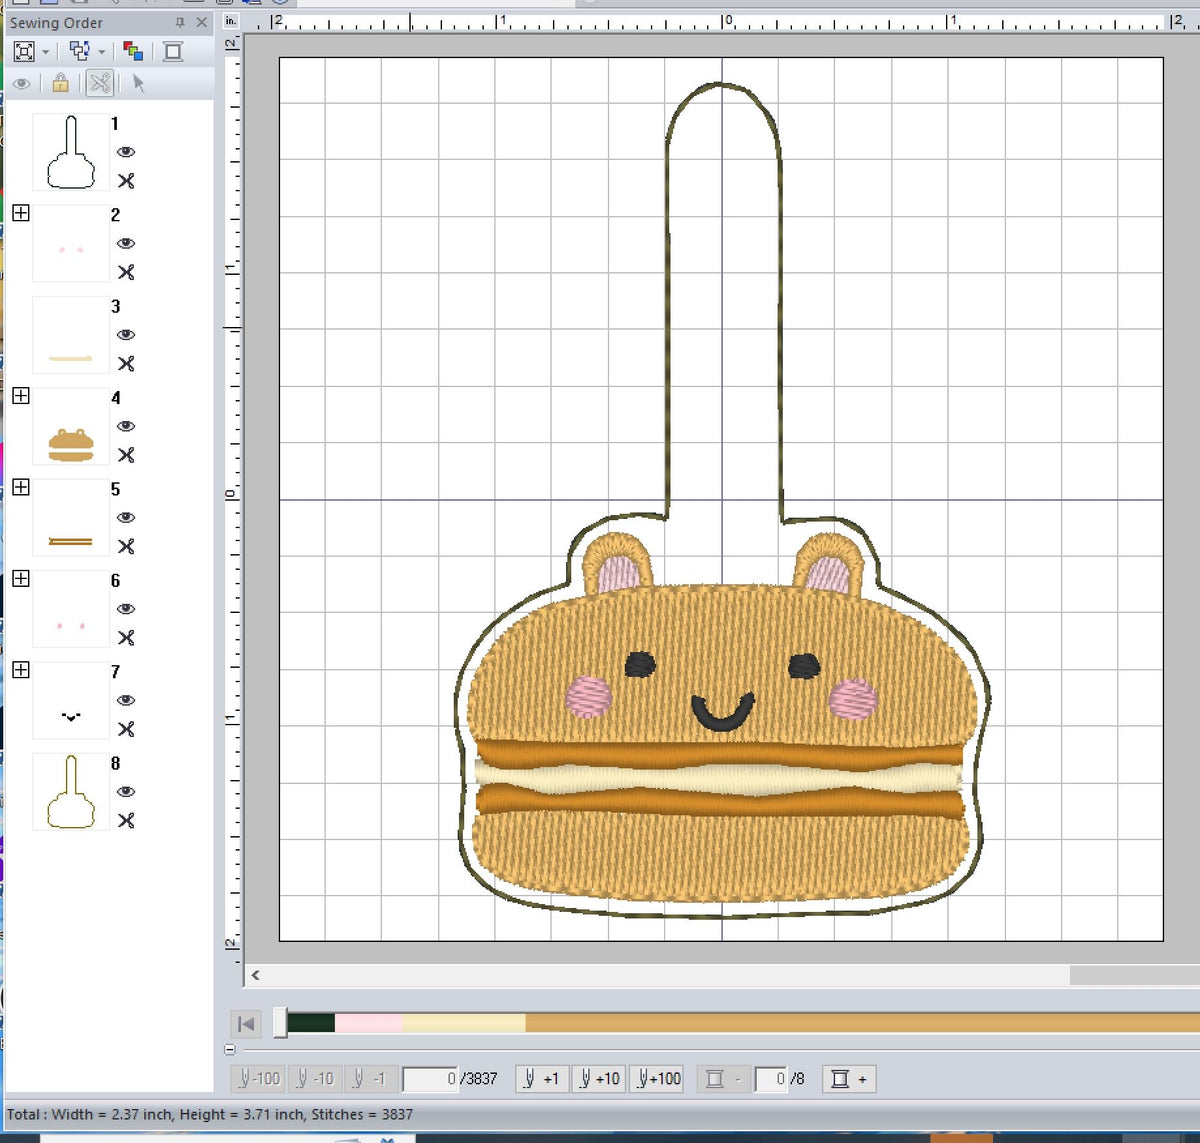This screenshot has height=1143, width=1200.
Task: Expand sewing order group 5
Action: [19, 489]
